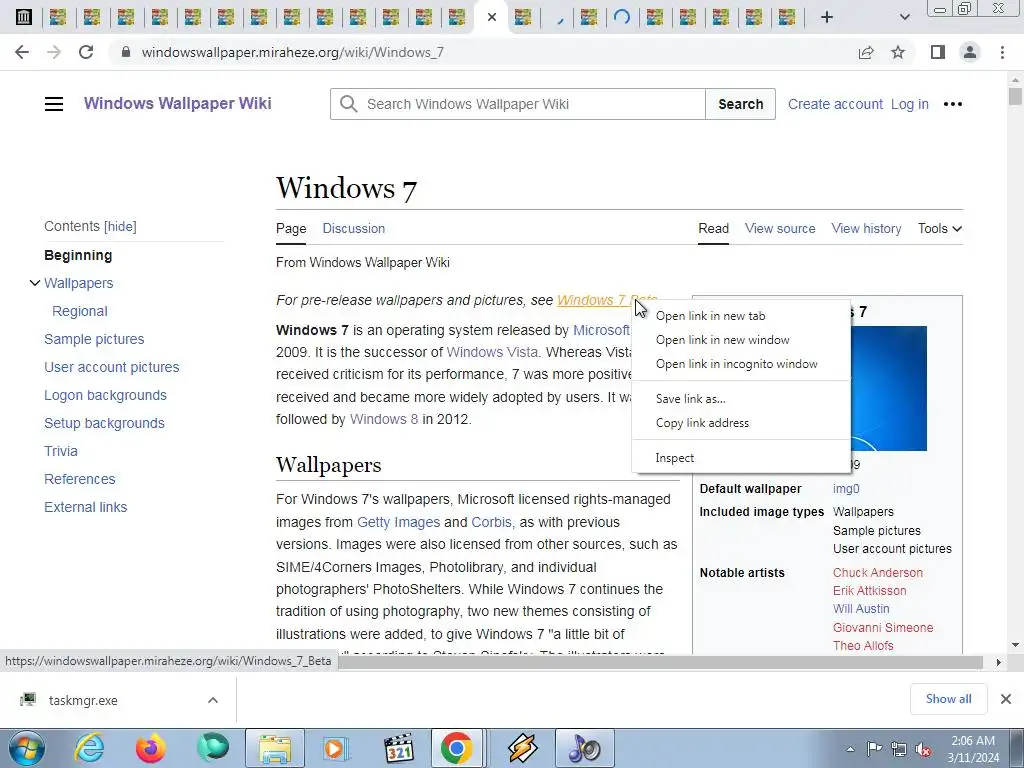
Task: Open Media Player Classic 321 taskbar icon
Action: point(398,748)
